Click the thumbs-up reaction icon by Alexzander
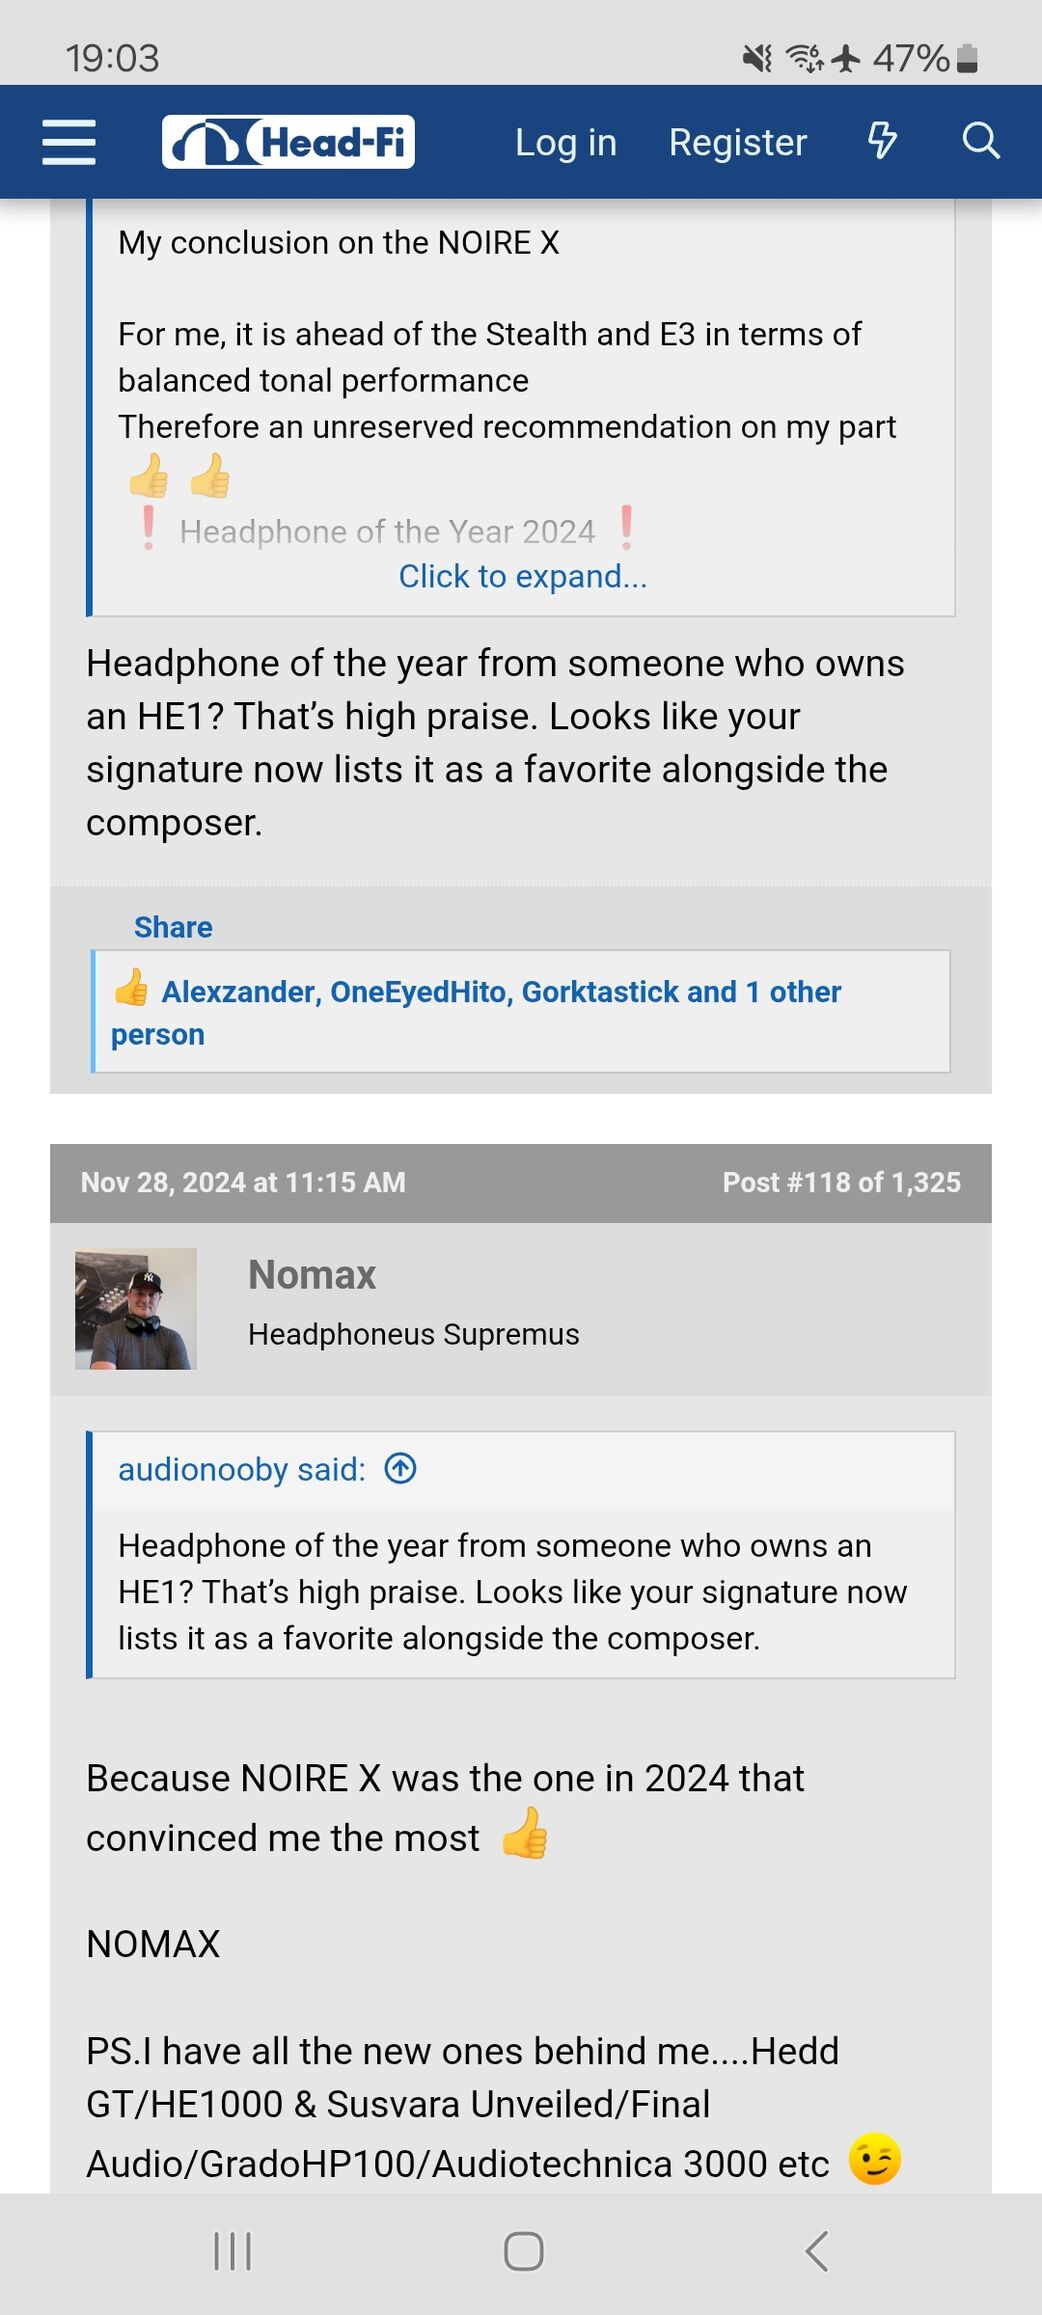 click(x=131, y=988)
